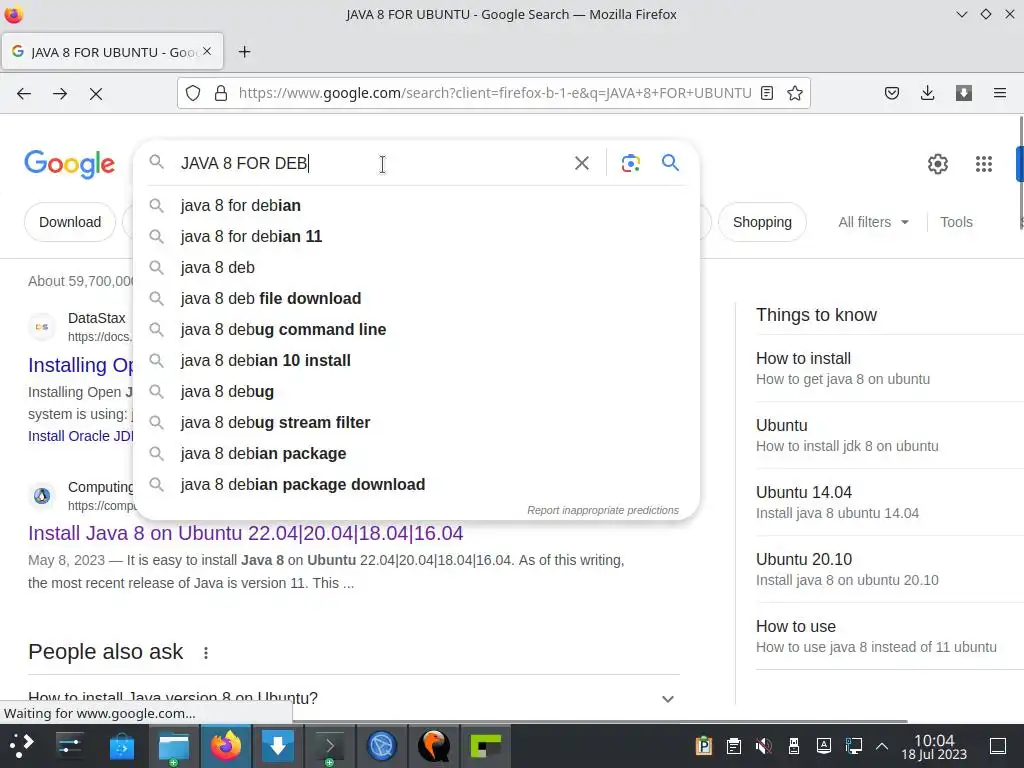The image size is (1024, 768).
Task: Open How to use in Things to know
Action: [889, 636]
